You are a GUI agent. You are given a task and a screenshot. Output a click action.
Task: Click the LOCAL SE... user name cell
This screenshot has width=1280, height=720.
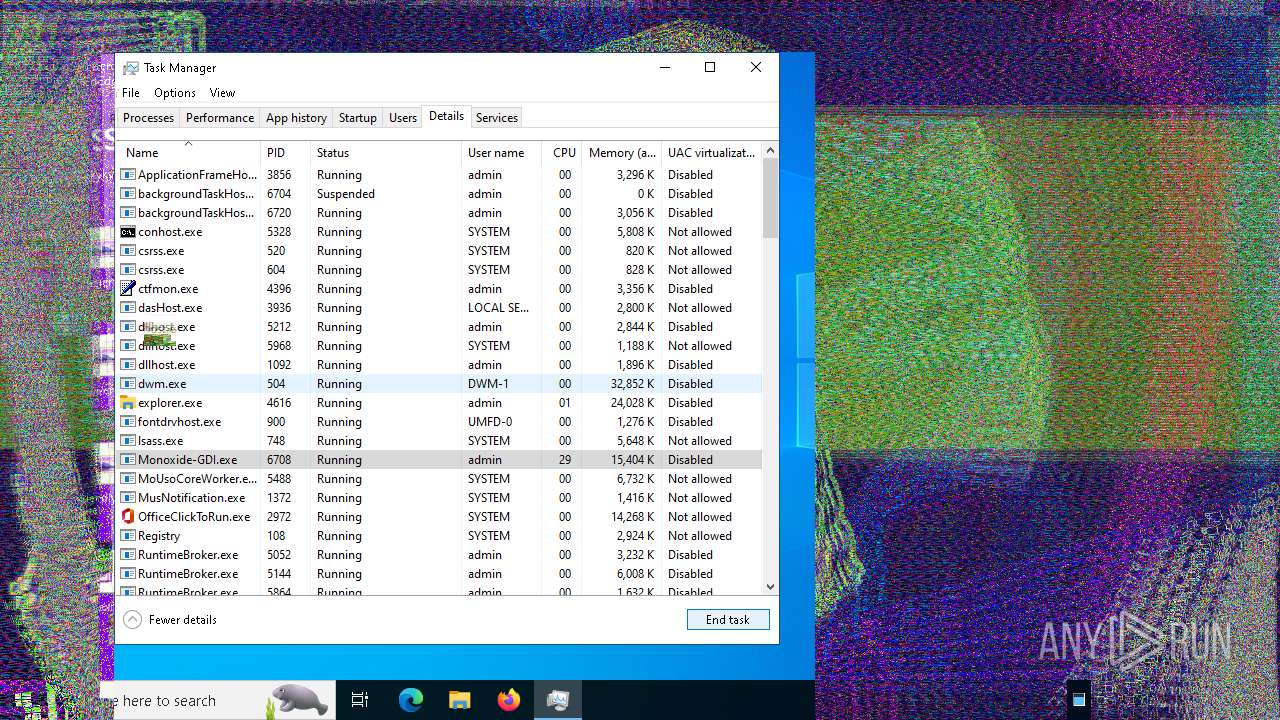[x=499, y=308]
